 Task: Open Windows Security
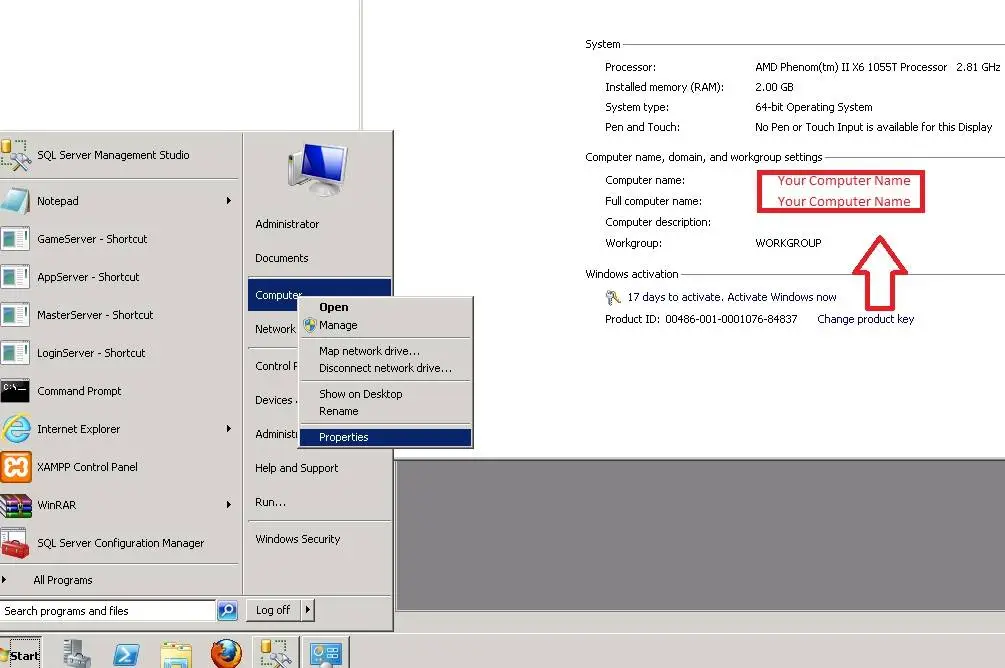pyautogui.click(x=297, y=539)
